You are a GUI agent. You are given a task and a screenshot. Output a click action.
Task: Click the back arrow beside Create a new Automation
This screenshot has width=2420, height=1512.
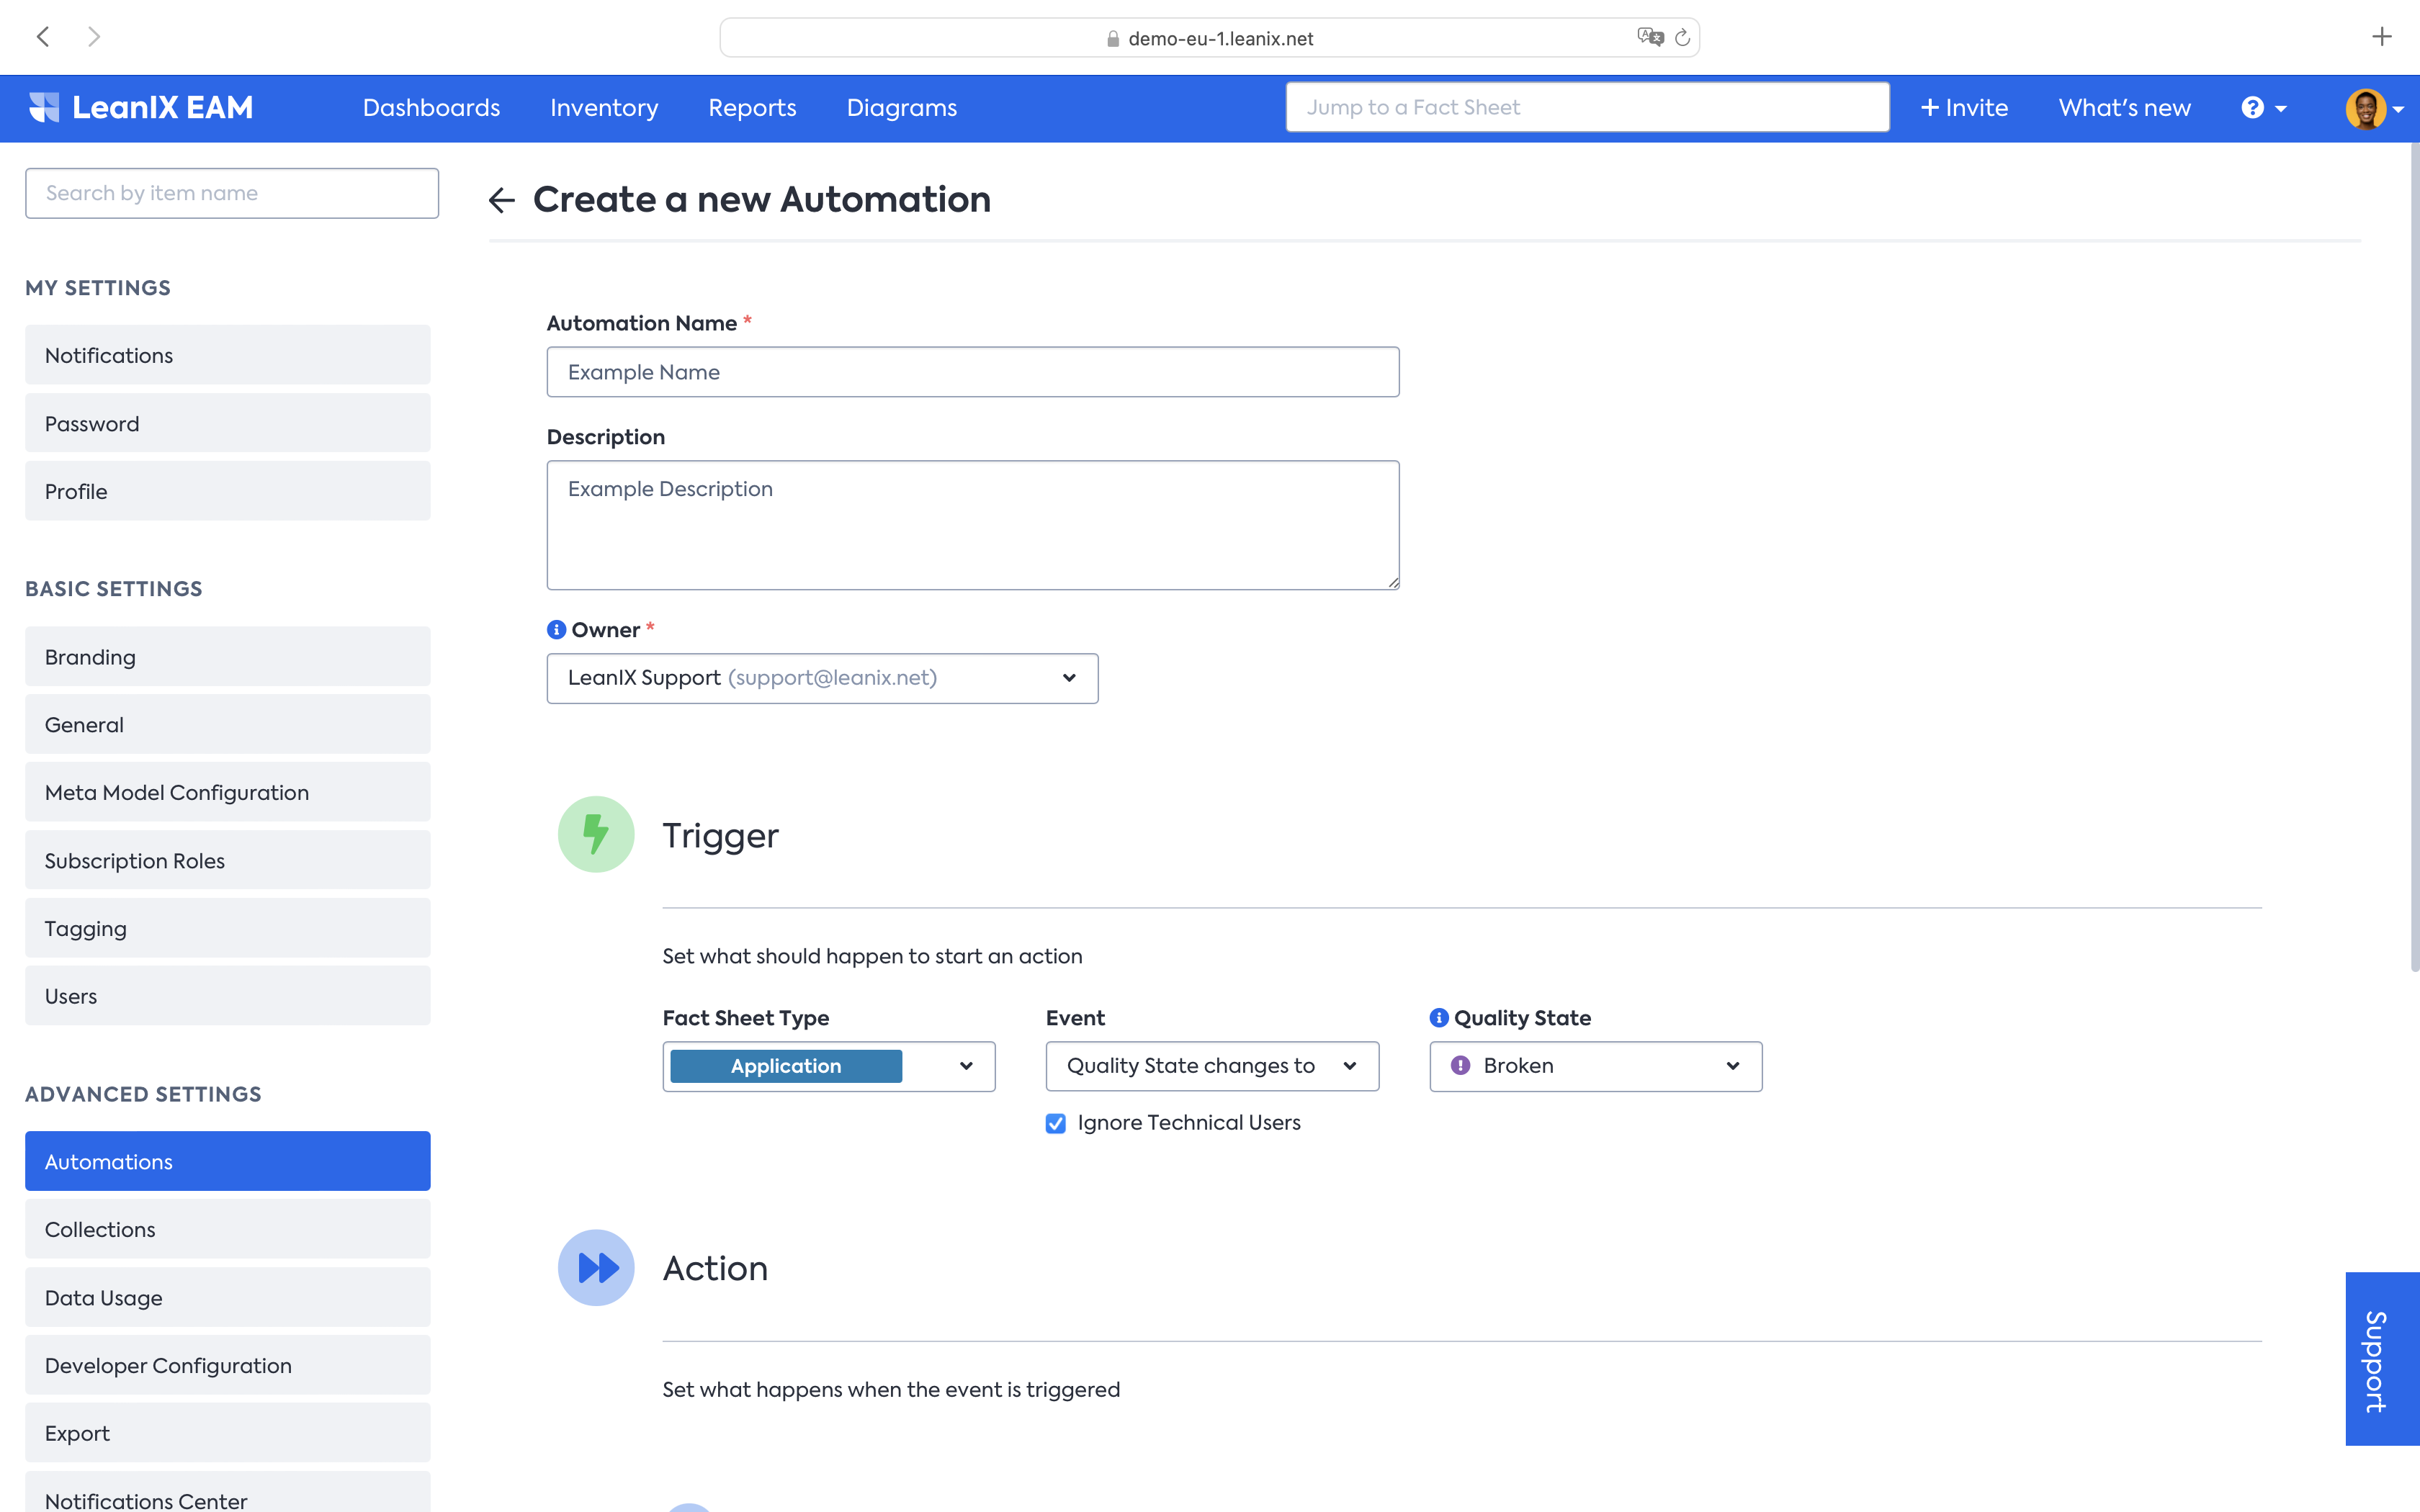(502, 200)
